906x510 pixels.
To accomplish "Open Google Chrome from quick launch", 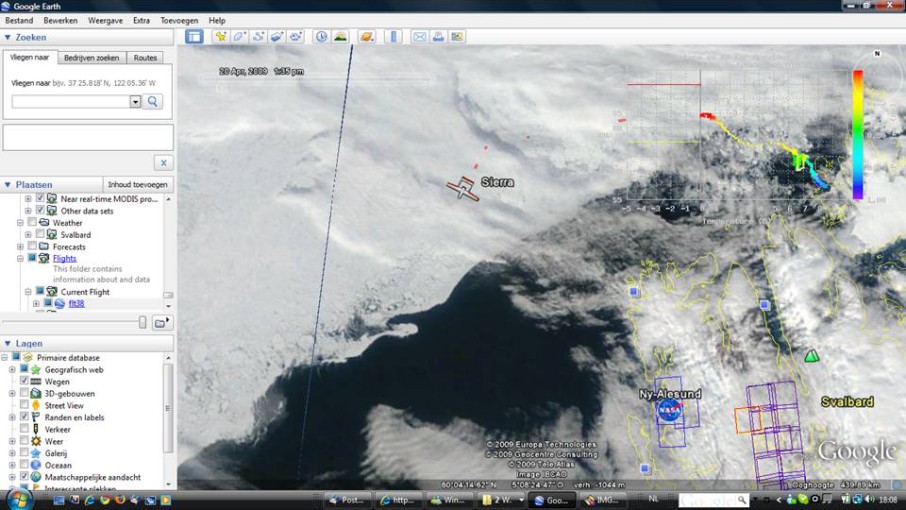I will click(x=105, y=500).
